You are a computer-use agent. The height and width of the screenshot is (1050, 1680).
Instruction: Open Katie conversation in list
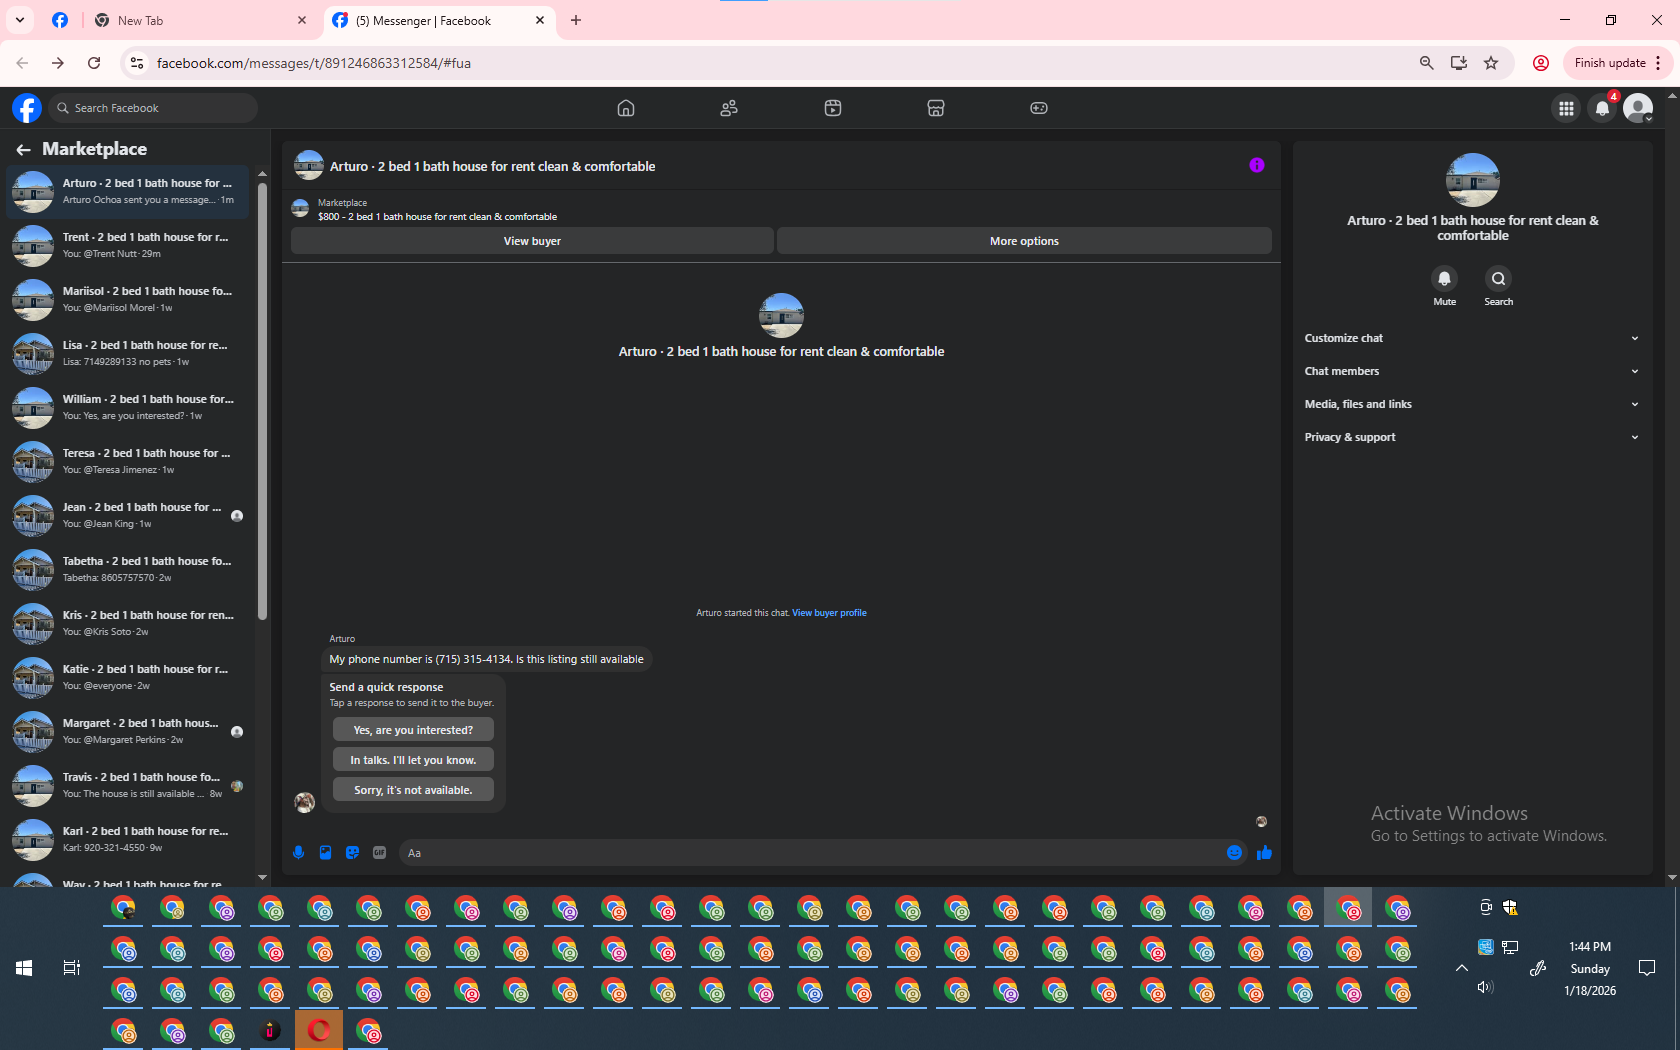click(x=128, y=677)
